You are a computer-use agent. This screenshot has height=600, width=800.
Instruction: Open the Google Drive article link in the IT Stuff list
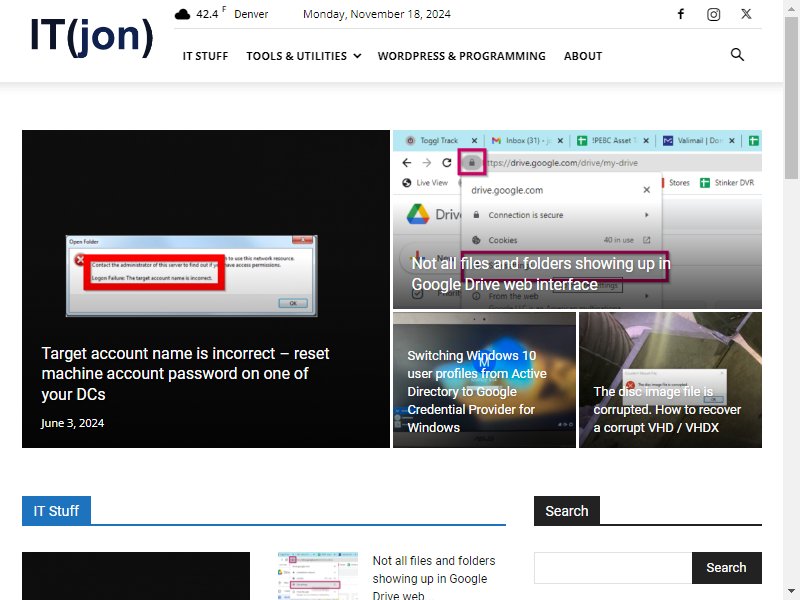434,578
